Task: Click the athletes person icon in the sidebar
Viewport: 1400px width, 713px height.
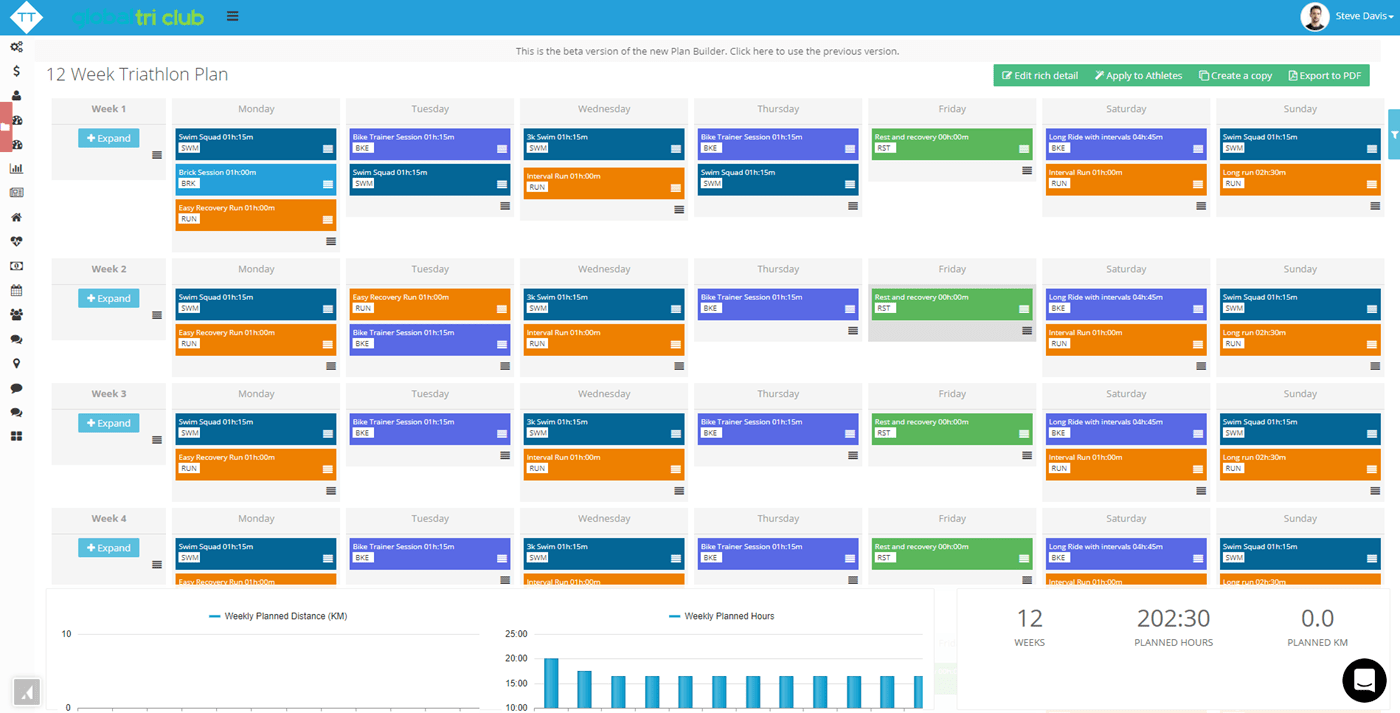Action: 15,95
